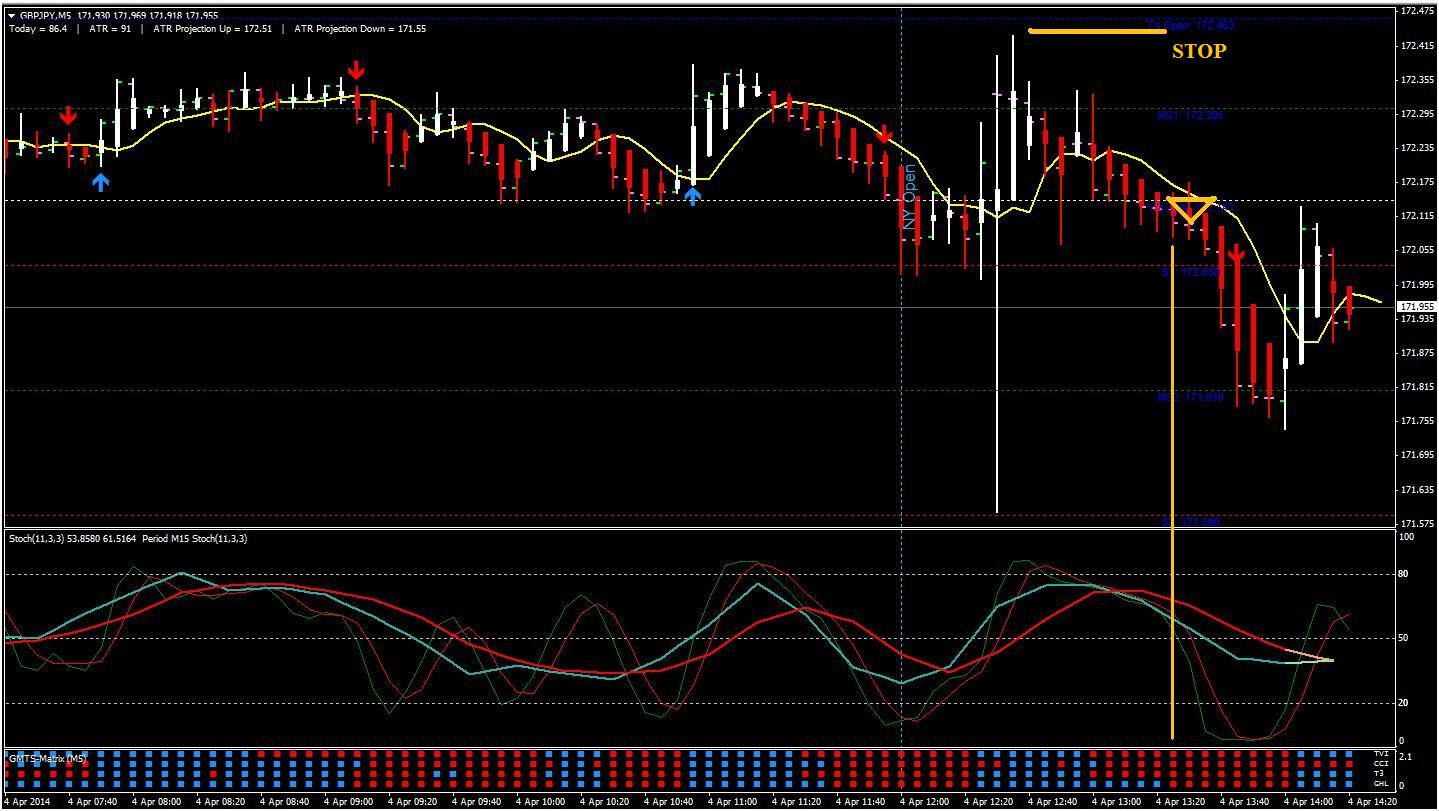Image resolution: width=1439 pixels, height=811 pixels.
Task: Select the orange vertical line in Stoch panel
Action: 1172,640
